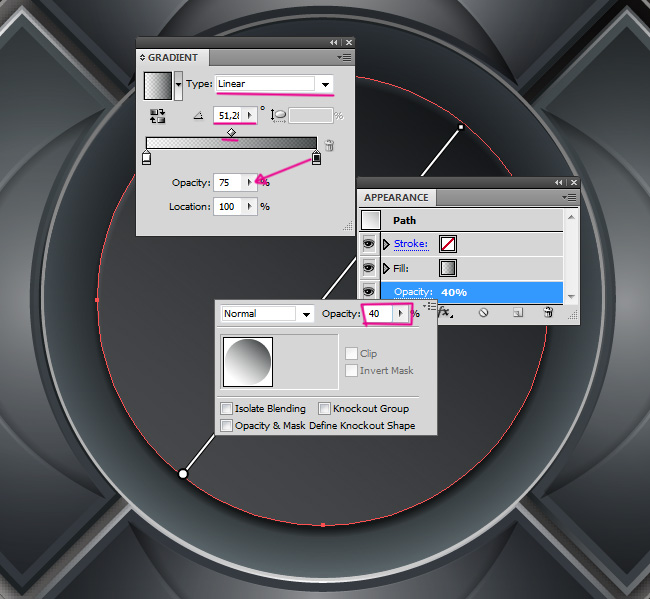The image size is (650, 599).
Task: Click the Stroke none color swatch
Action: click(448, 244)
